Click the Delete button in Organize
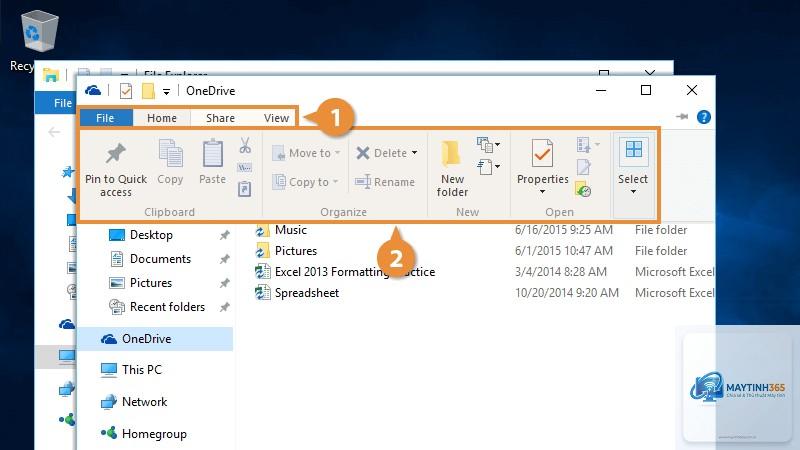800x450 pixels. point(382,153)
